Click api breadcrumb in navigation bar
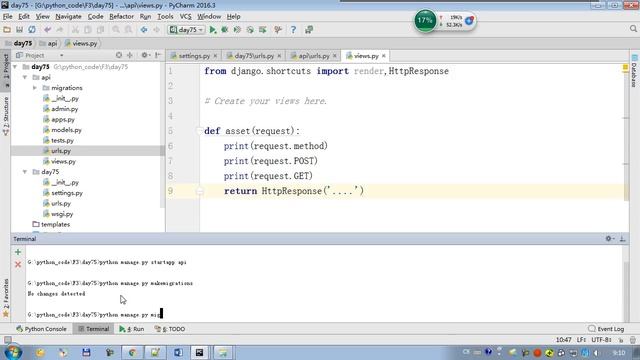The height and width of the screenshot is (360, 640). (x=49, y=43)
